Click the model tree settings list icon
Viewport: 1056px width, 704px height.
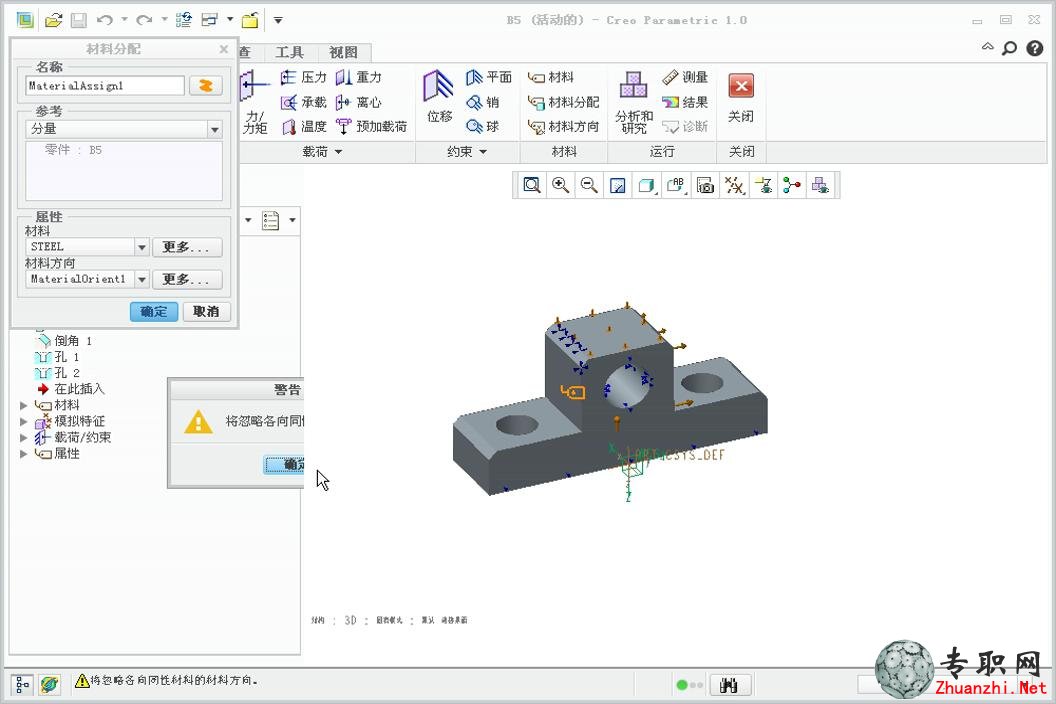point(271,220)
